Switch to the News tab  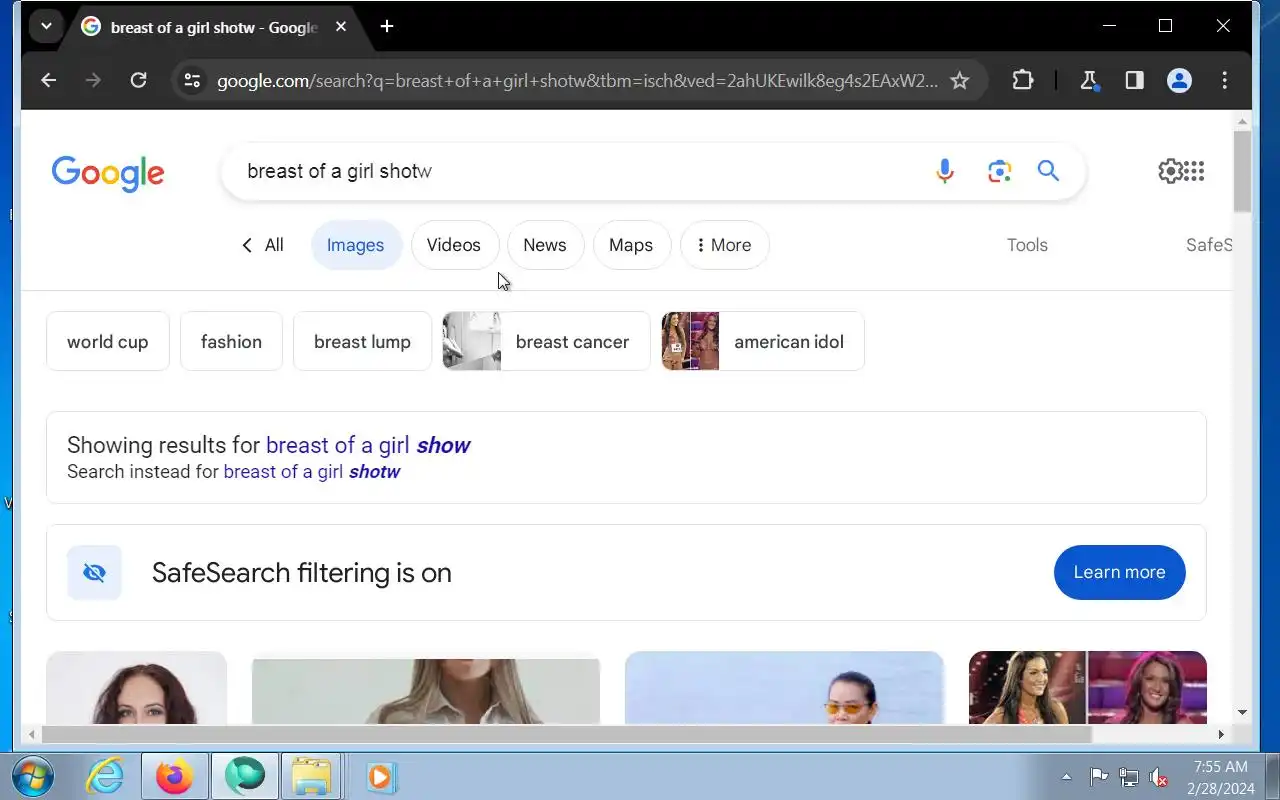click(x=545, y=245)
